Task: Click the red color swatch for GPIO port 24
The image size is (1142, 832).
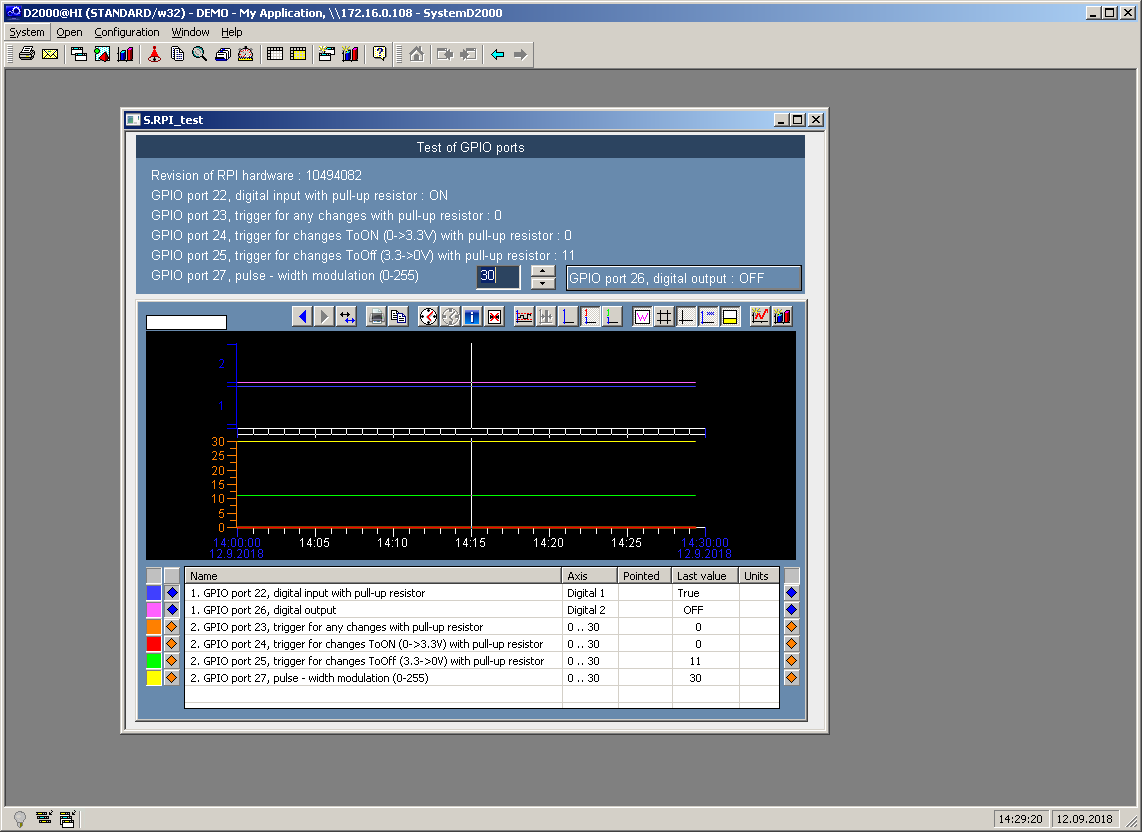Action: [x=154, y=644]
